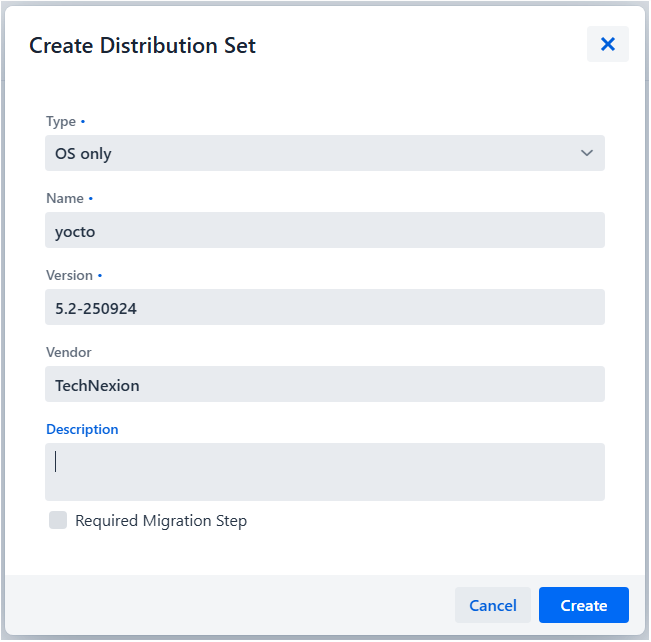
Task: Enable the Required Migration Step checkbox
Action: 58,520
